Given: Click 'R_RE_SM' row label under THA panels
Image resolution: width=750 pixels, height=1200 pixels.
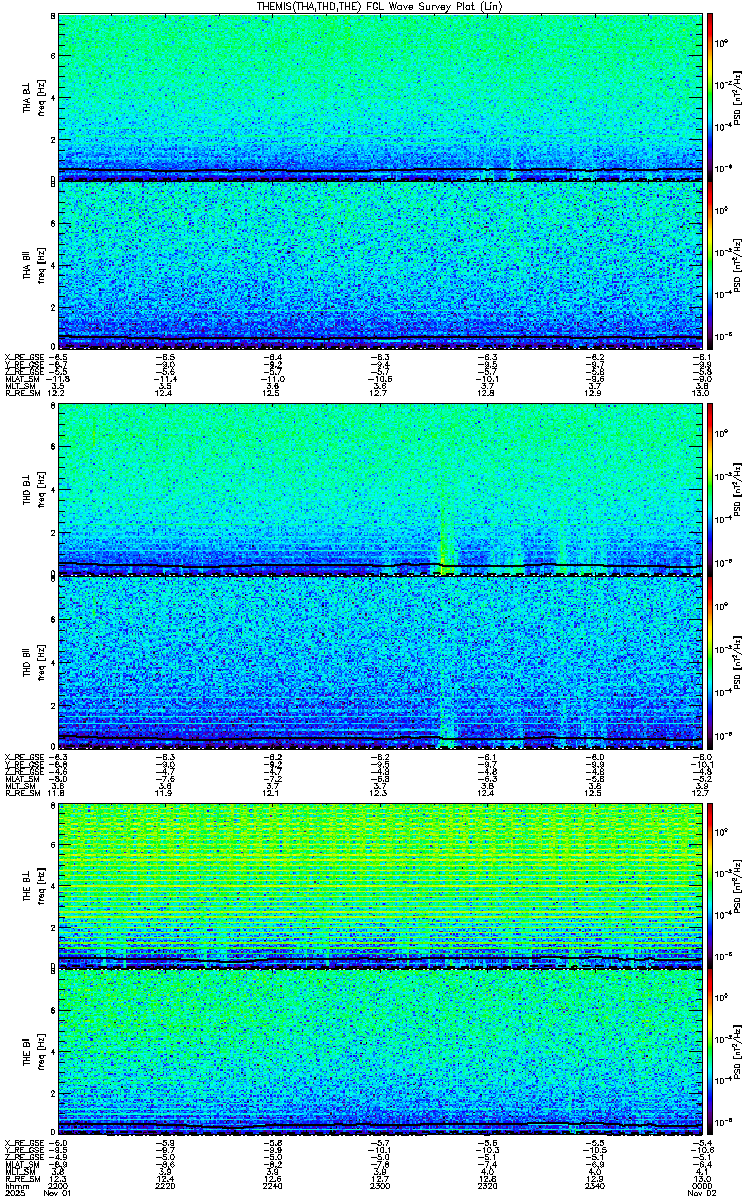Looking at the screenshot, I should [21, 393].
